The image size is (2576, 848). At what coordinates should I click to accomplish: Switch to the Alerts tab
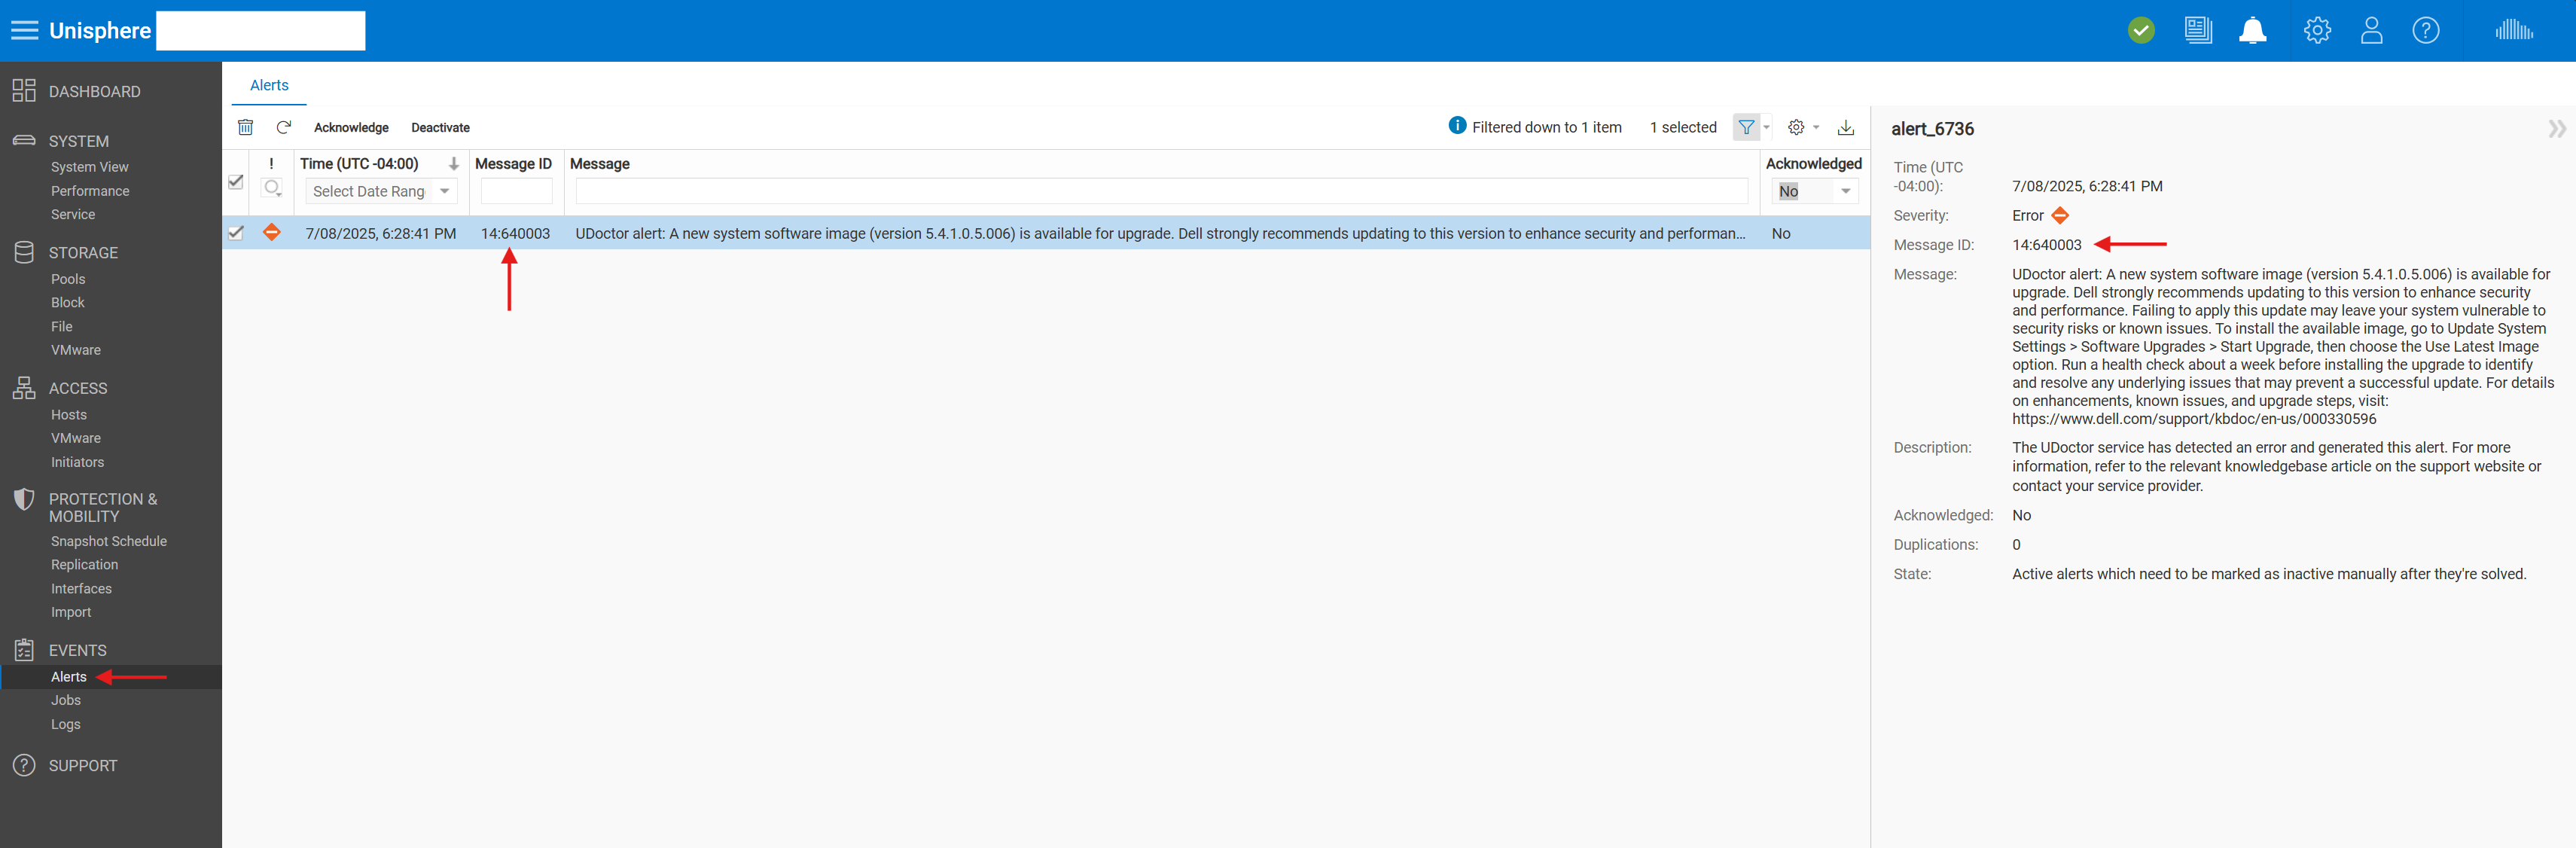268,85
